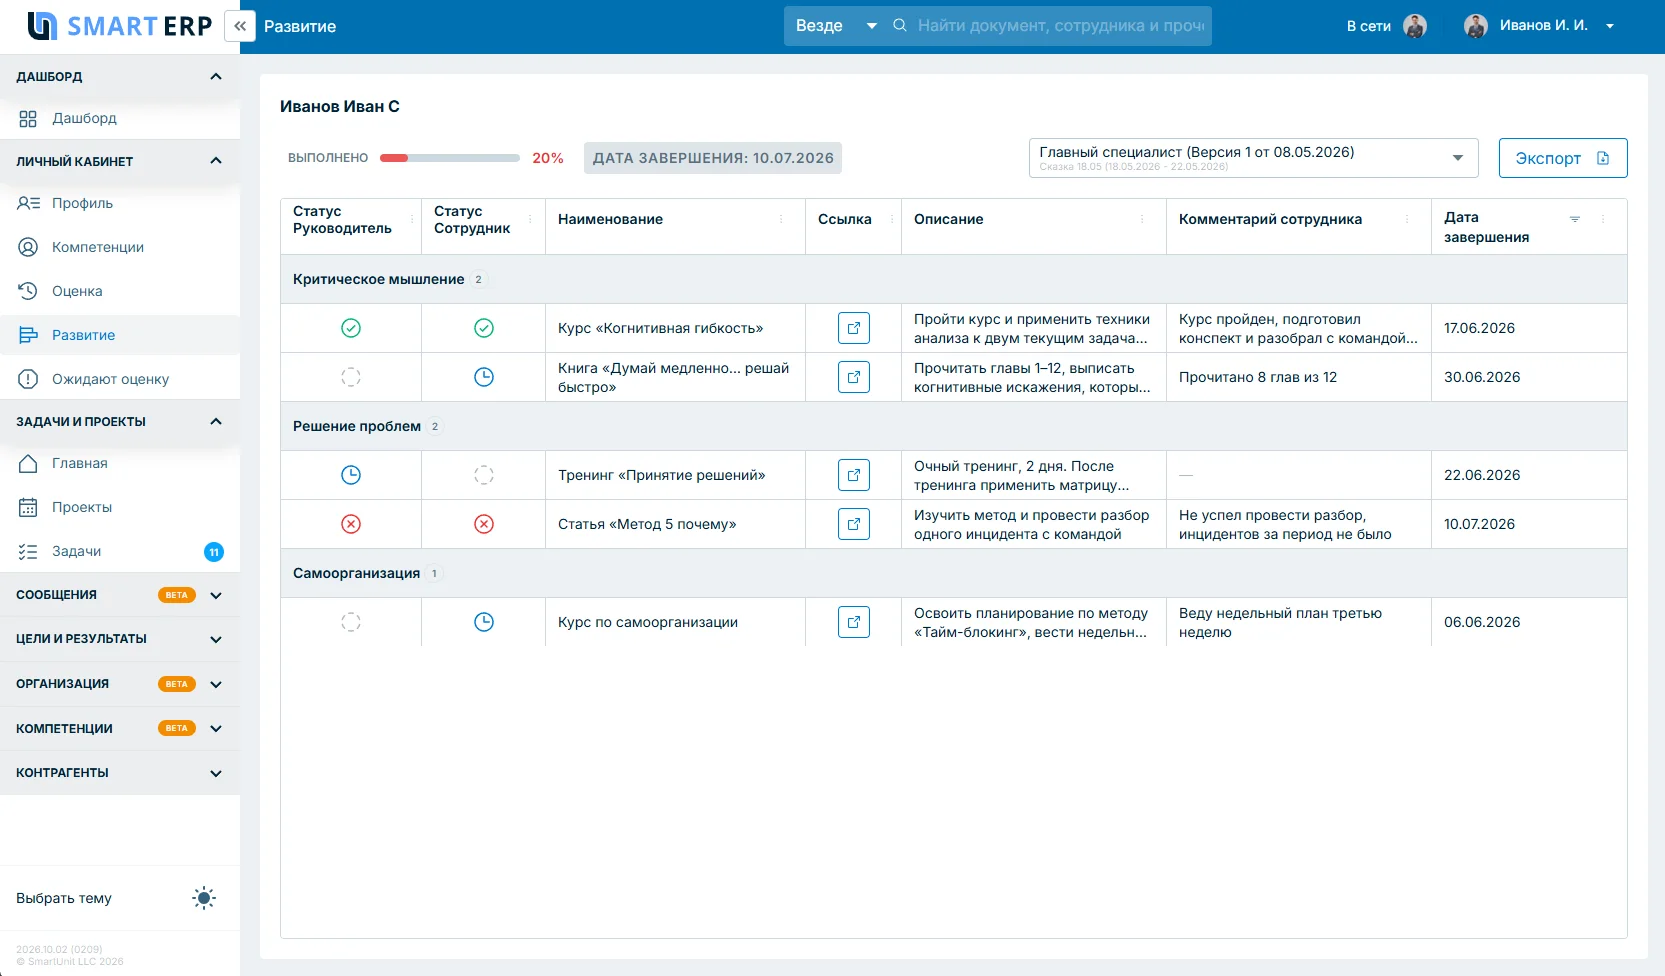Click the search magnifier icon
1665x976 pixels.
(x=900, y=25)
